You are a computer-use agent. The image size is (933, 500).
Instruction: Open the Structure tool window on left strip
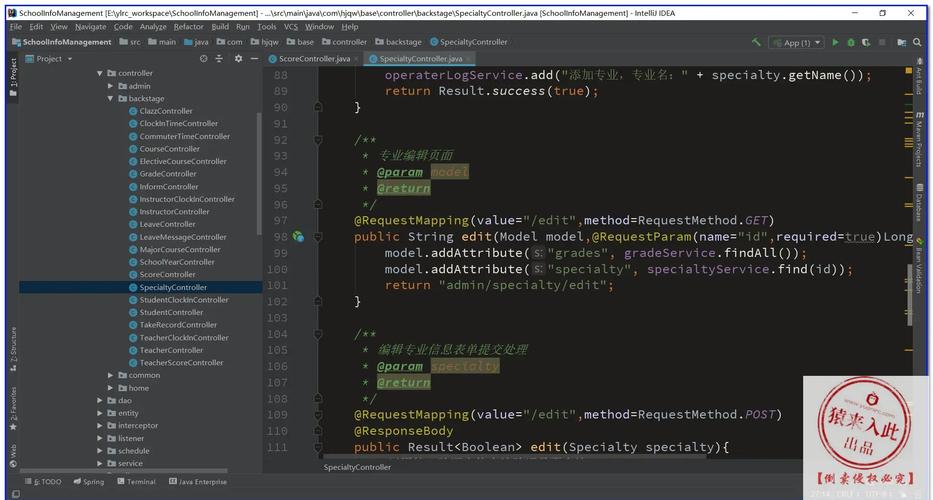(x=14, y=349)
